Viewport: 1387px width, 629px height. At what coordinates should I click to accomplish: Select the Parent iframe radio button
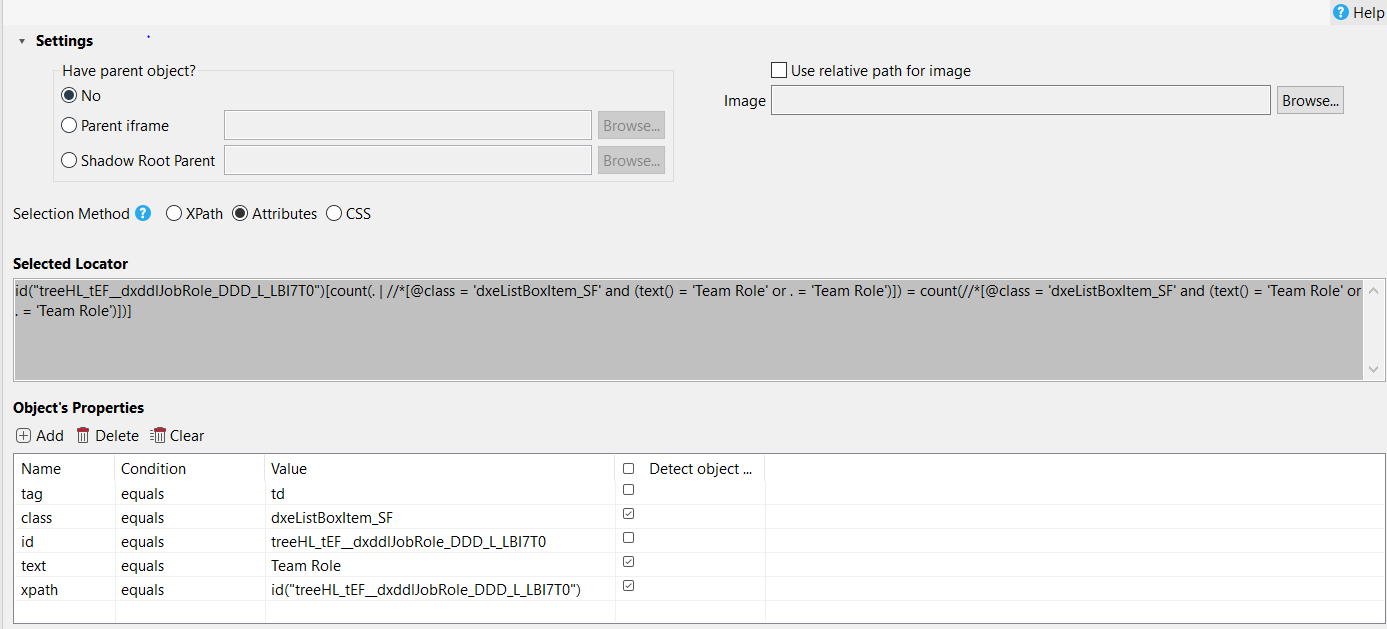click(69, 126)
